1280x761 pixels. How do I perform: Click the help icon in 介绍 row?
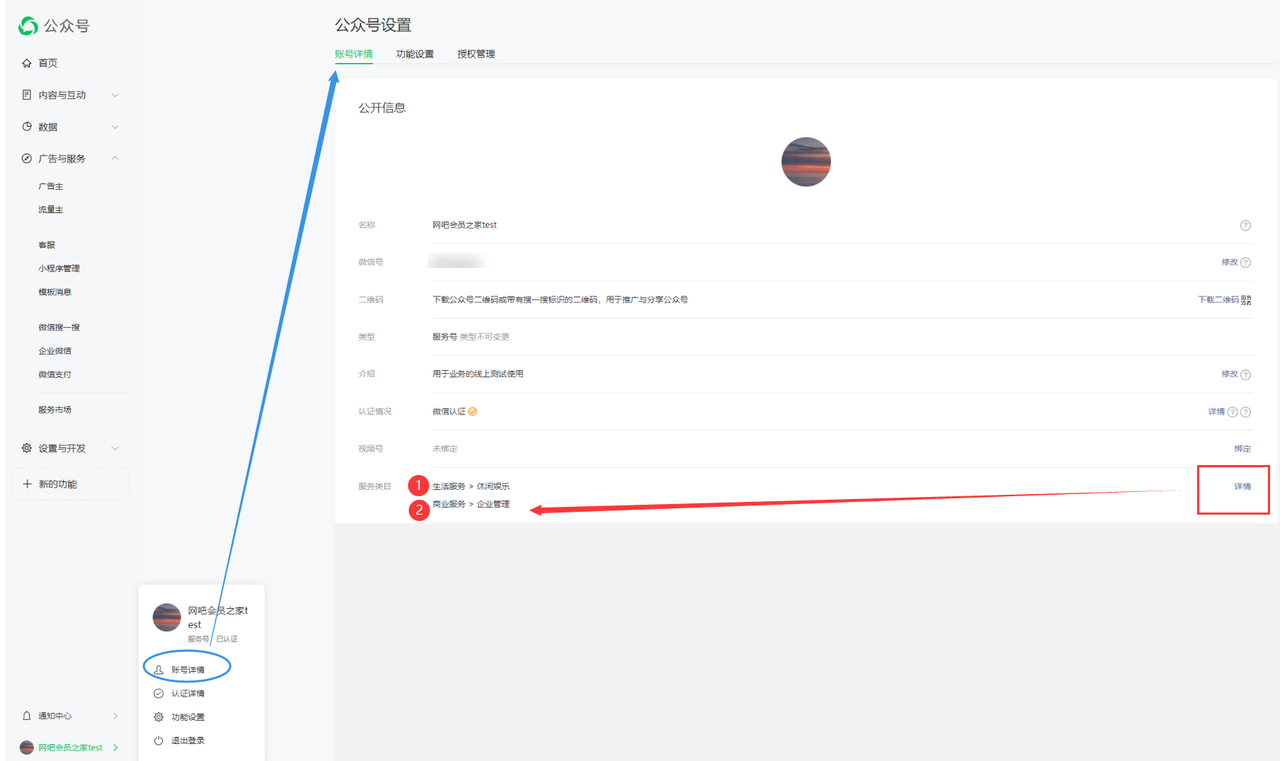click(1245, 374)
